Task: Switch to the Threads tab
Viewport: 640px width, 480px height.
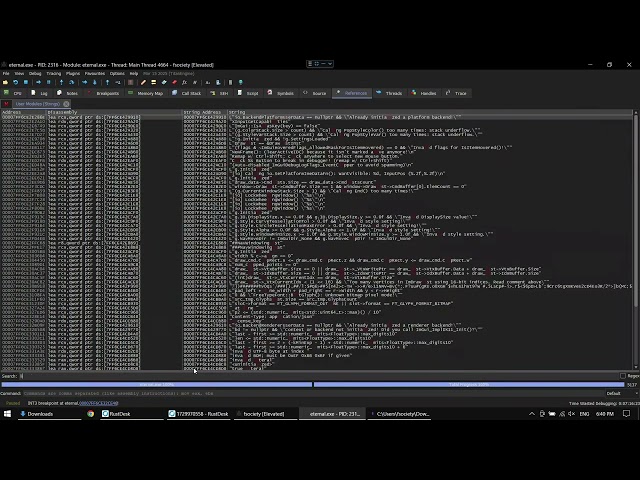Action: coord(389,93)
